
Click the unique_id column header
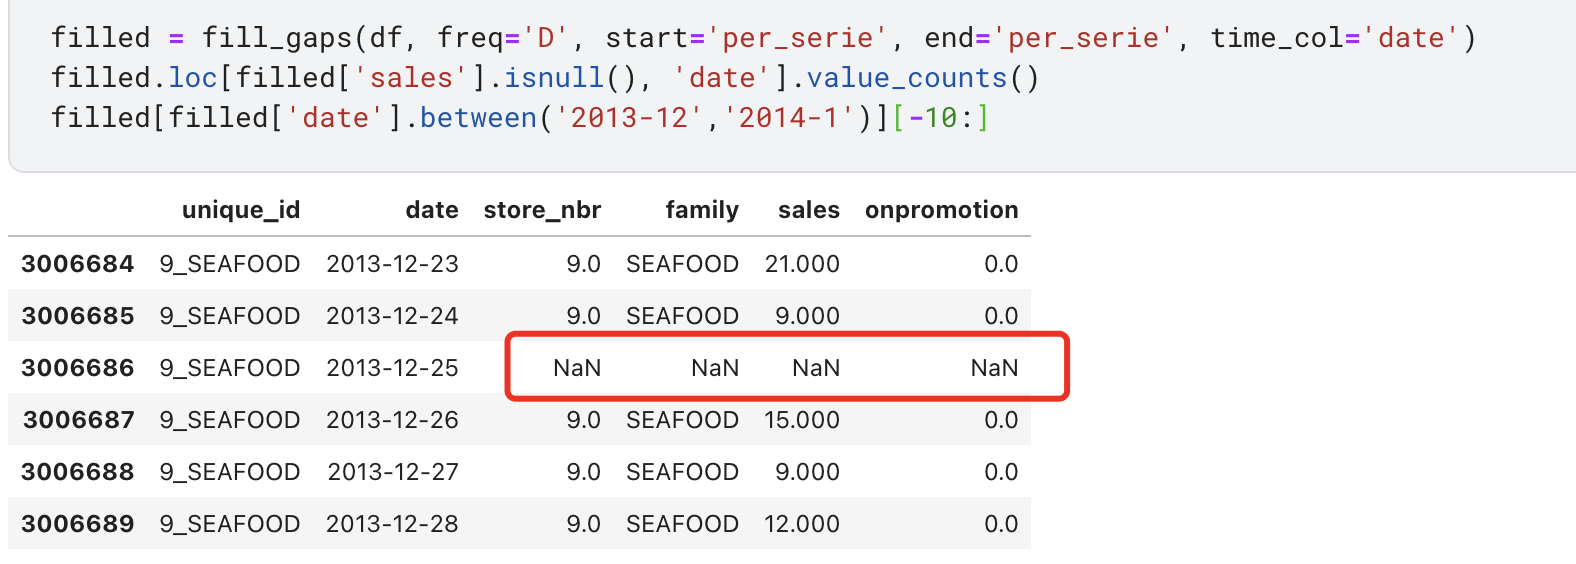(x=240, y=210)
